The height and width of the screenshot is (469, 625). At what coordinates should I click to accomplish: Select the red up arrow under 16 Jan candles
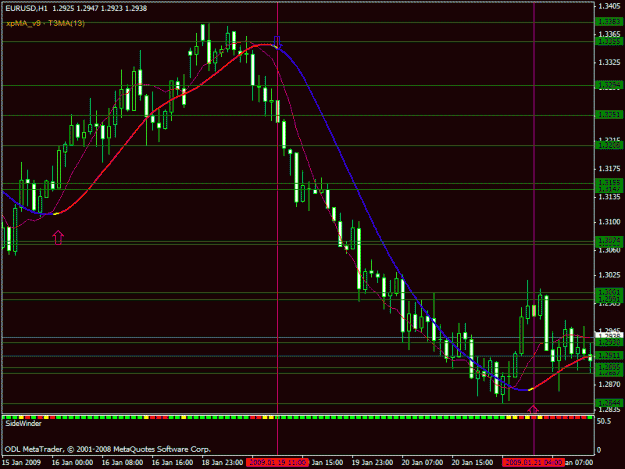click(x=58, y=237)
